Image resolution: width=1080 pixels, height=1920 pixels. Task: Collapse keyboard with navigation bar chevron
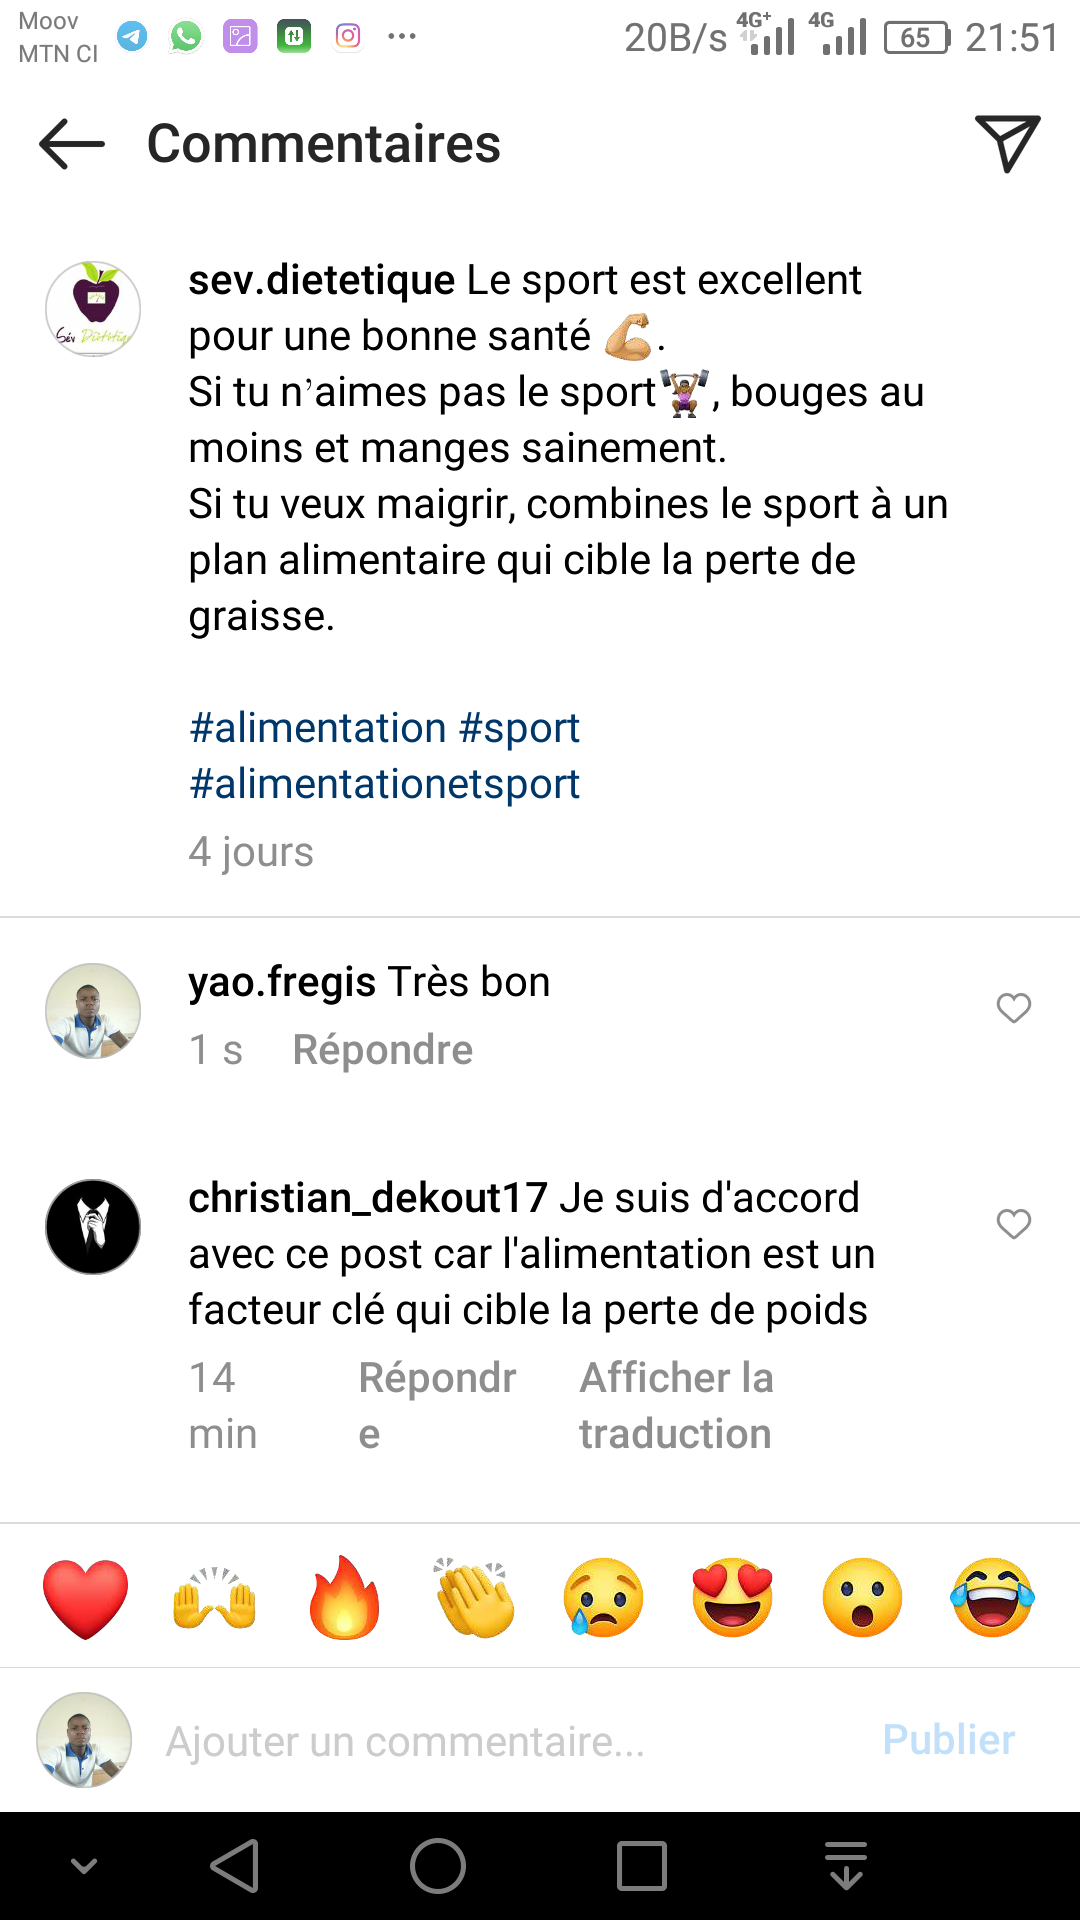(x=84, y=1866)
